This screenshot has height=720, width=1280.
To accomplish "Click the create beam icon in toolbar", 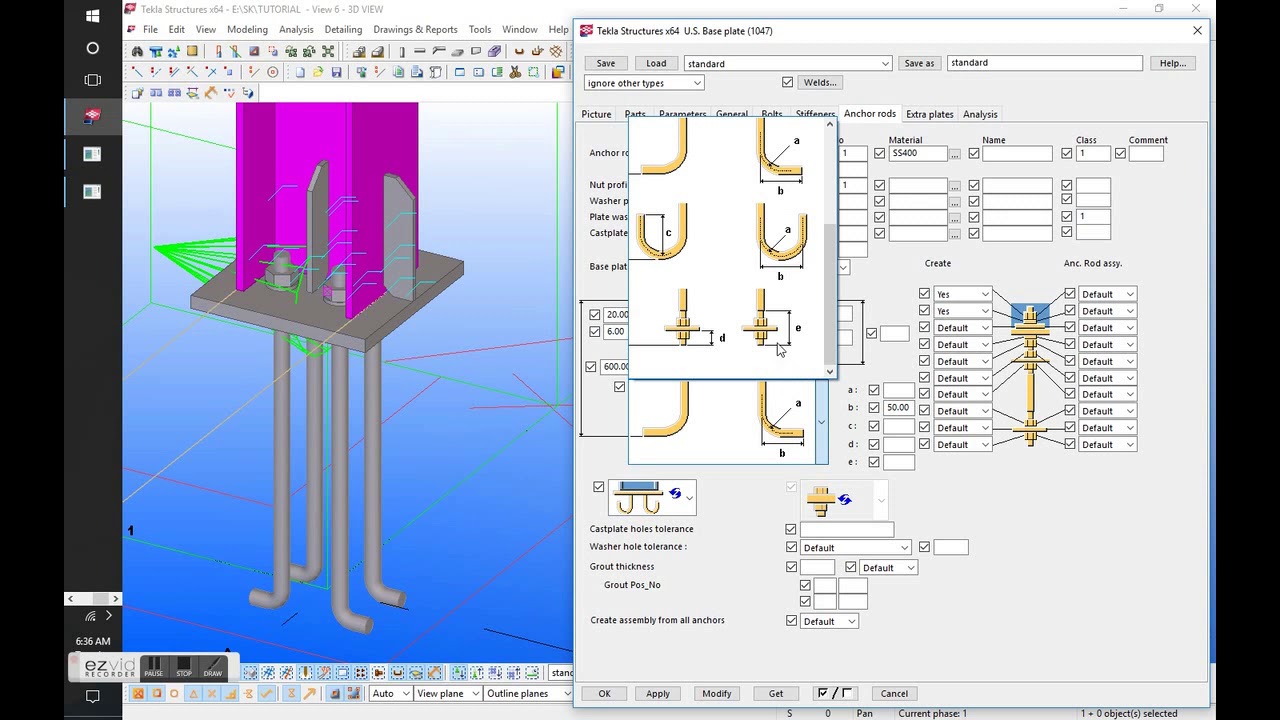I will point(419,52).
